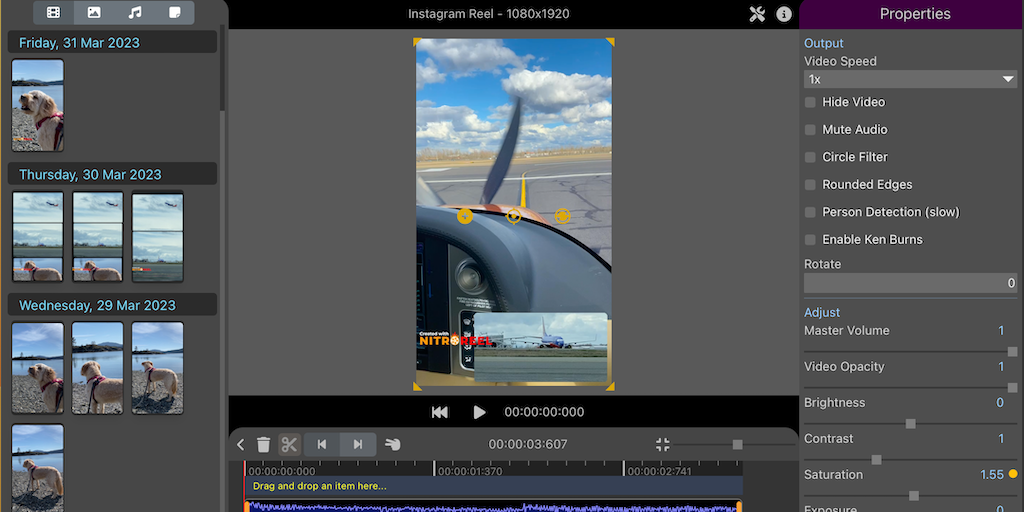Enable Person Detection (slow) checkbox
Viewport: 1024px width, 512px height.
tap(810, 212)
